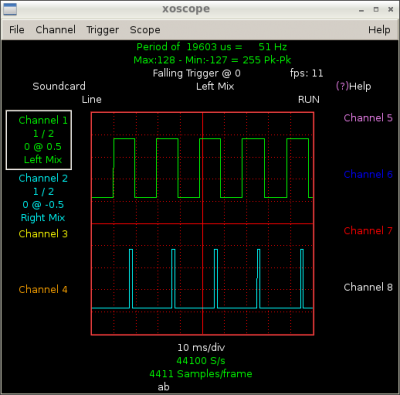Click the window system icon in title bar
Viewport: 400px width, 395px height.
pos(10,9)
